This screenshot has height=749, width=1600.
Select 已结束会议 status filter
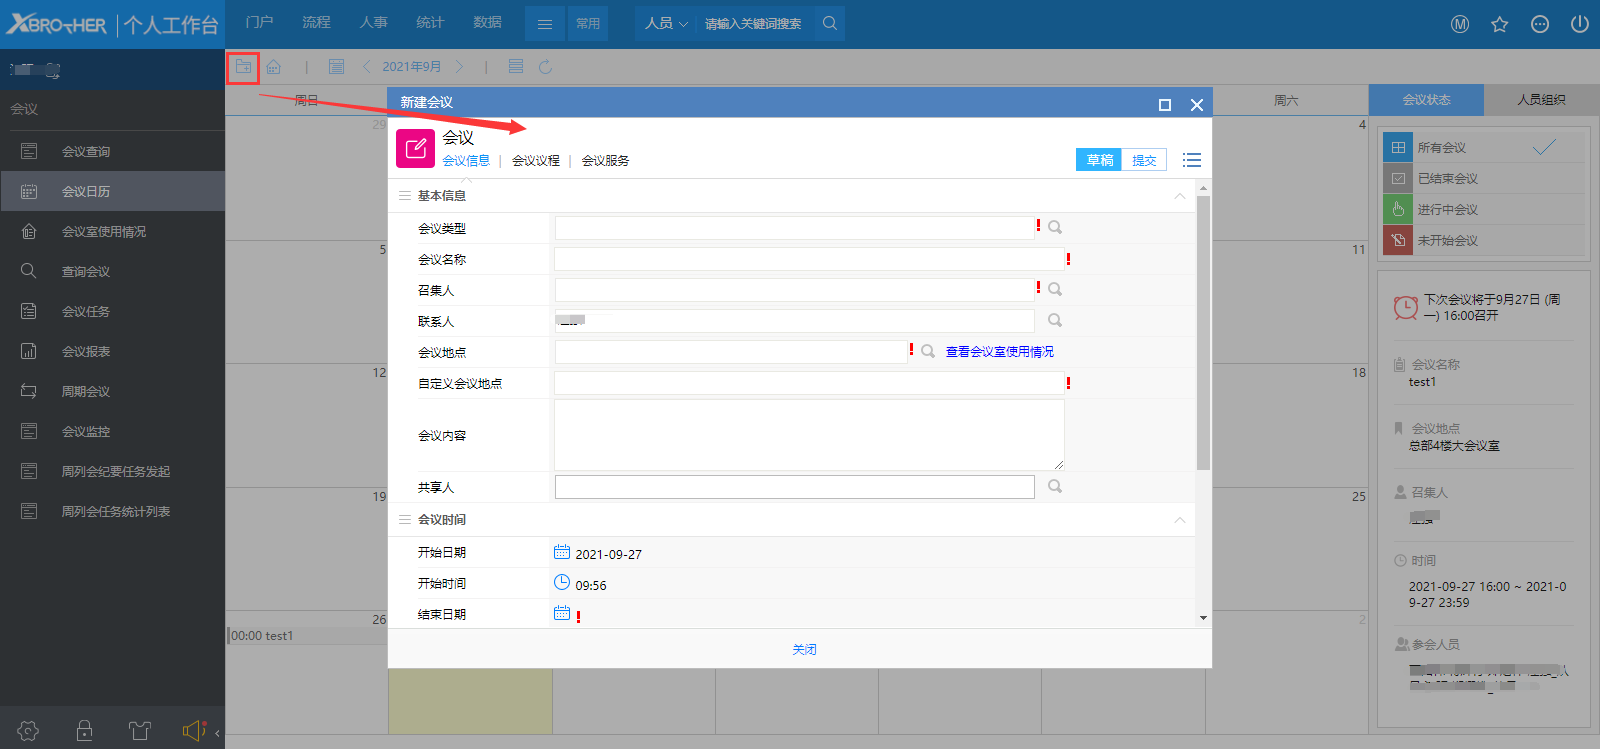point(1447,179)
